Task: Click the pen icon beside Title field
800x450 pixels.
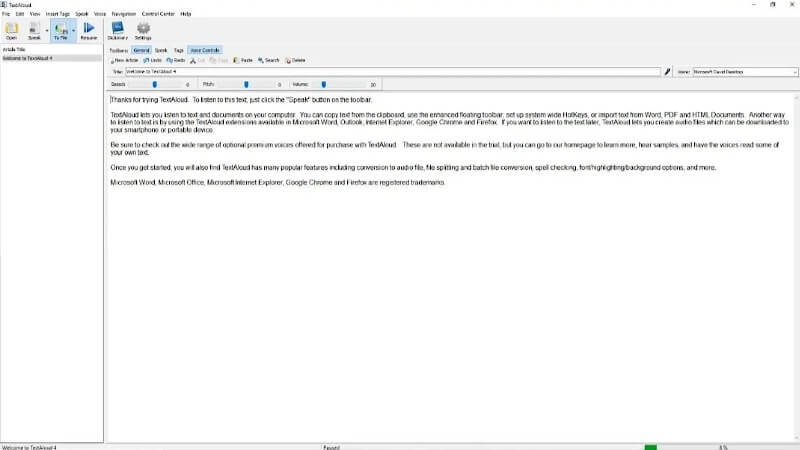Action: click(667, 72)
